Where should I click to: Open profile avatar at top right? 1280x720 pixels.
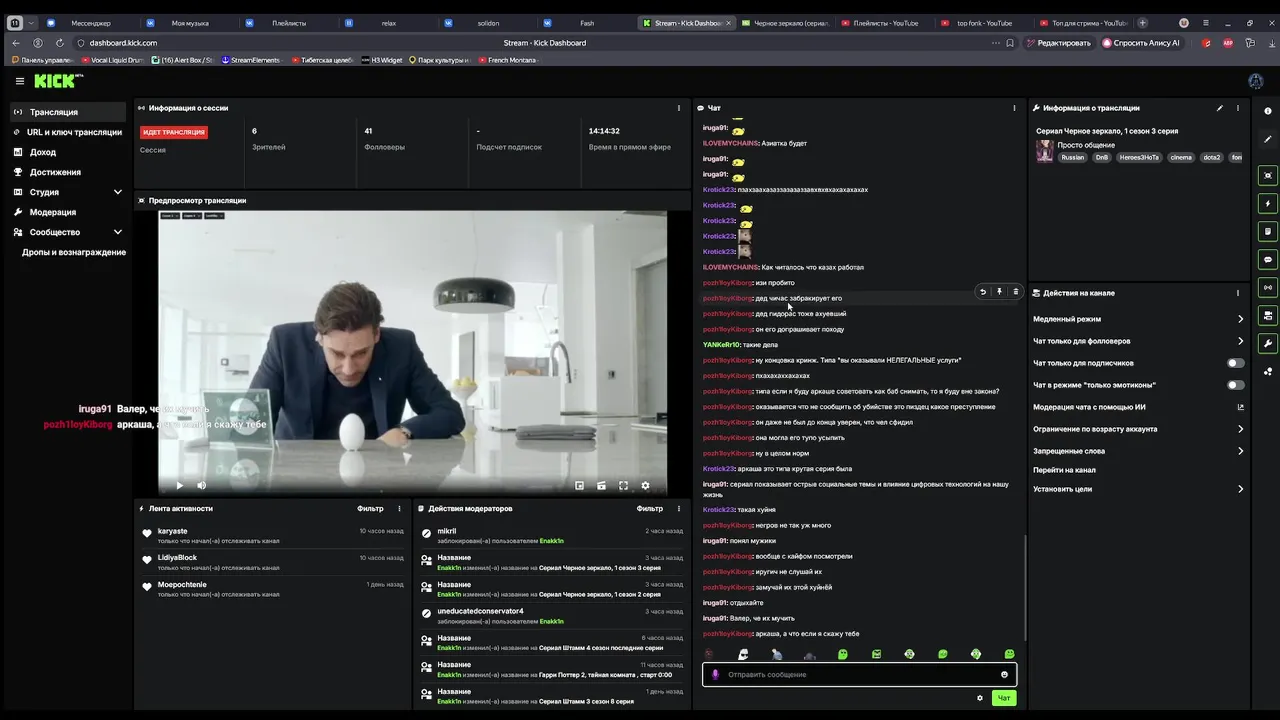[1256, 81]
